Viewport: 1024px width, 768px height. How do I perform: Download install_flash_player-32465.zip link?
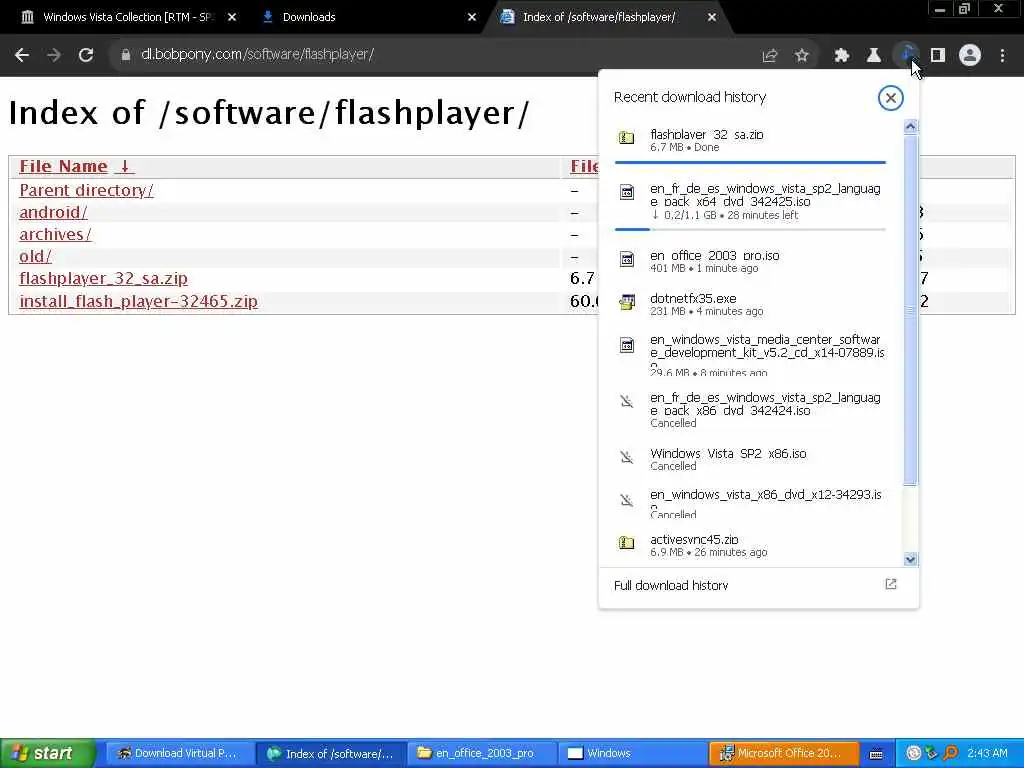[138, 302]
